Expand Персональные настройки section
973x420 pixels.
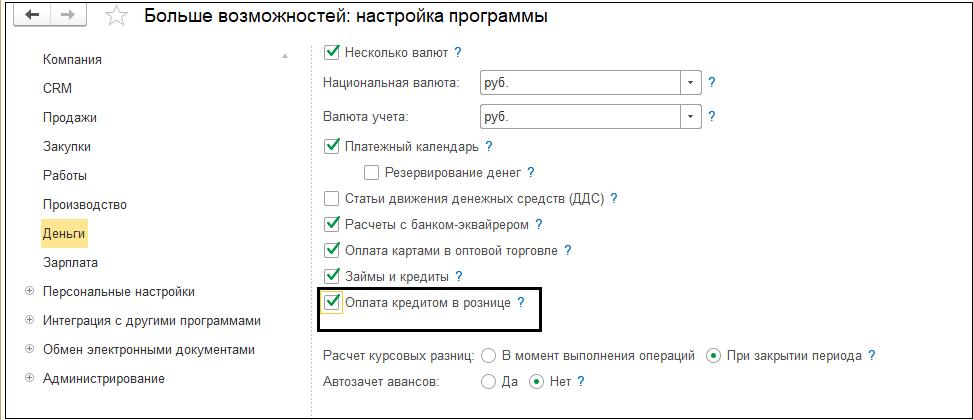pyautogui.click(x=29, y=292)
